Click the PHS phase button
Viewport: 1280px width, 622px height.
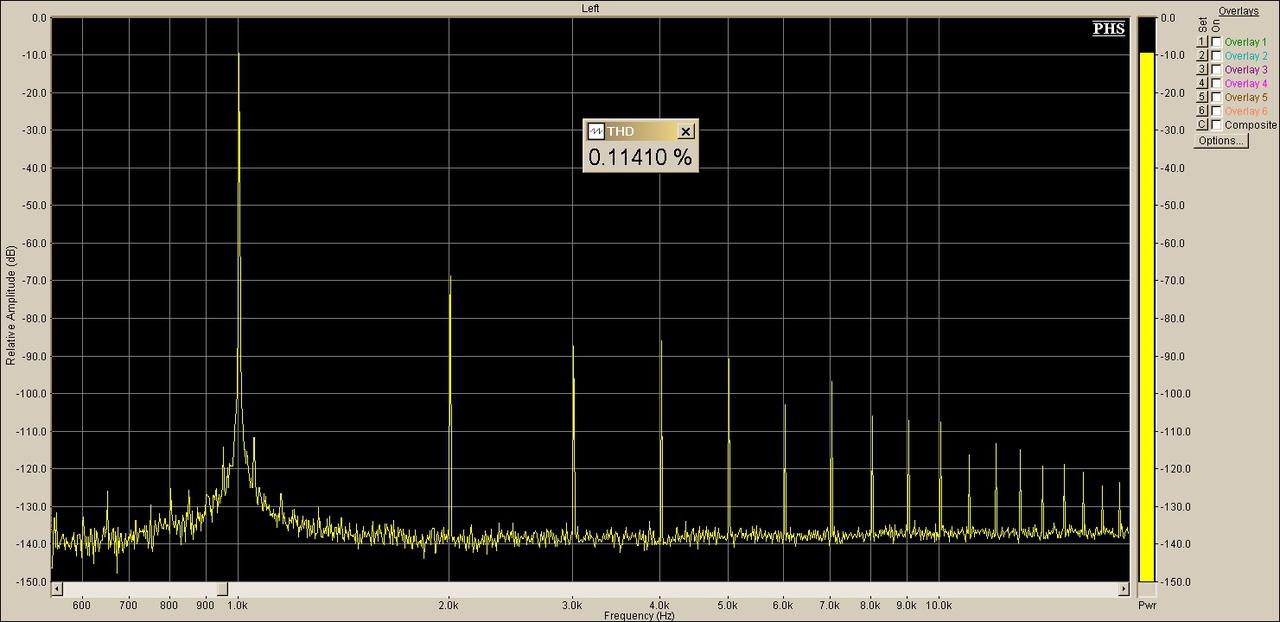tap(1109, 28)
